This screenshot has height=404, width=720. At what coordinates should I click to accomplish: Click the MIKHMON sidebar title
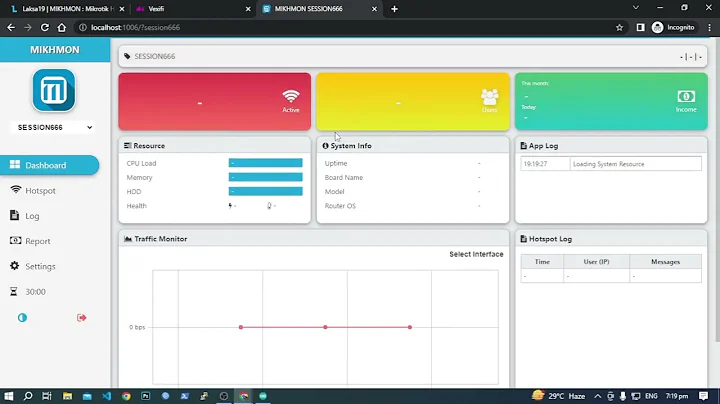[55, 50]
